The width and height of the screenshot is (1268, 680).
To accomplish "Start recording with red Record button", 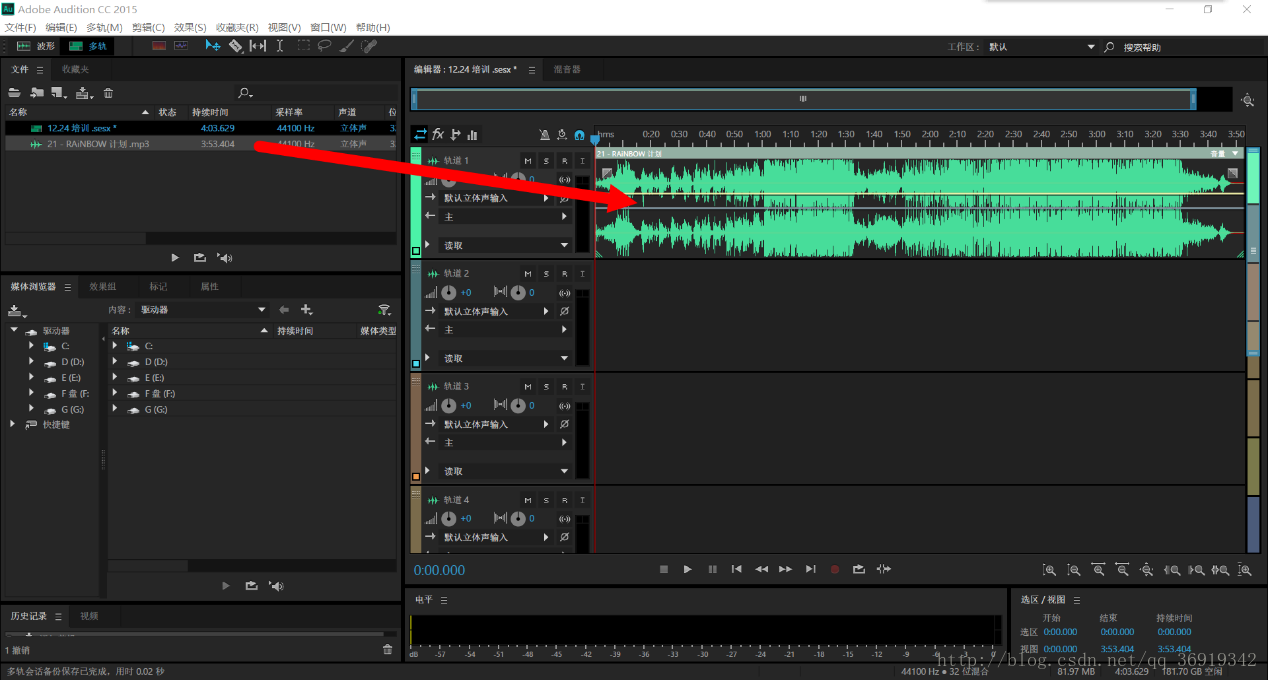I will 835,569.
